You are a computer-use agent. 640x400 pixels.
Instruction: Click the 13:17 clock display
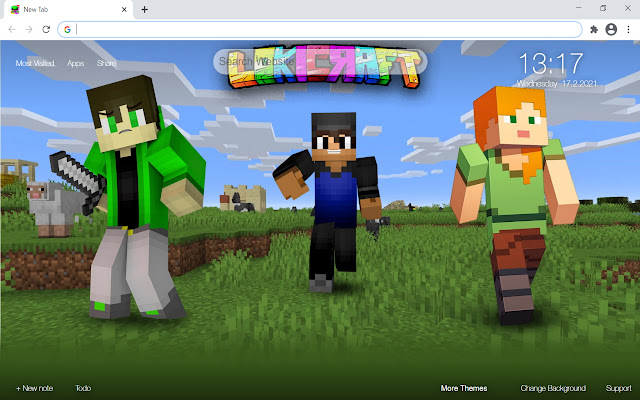point(551,64)
